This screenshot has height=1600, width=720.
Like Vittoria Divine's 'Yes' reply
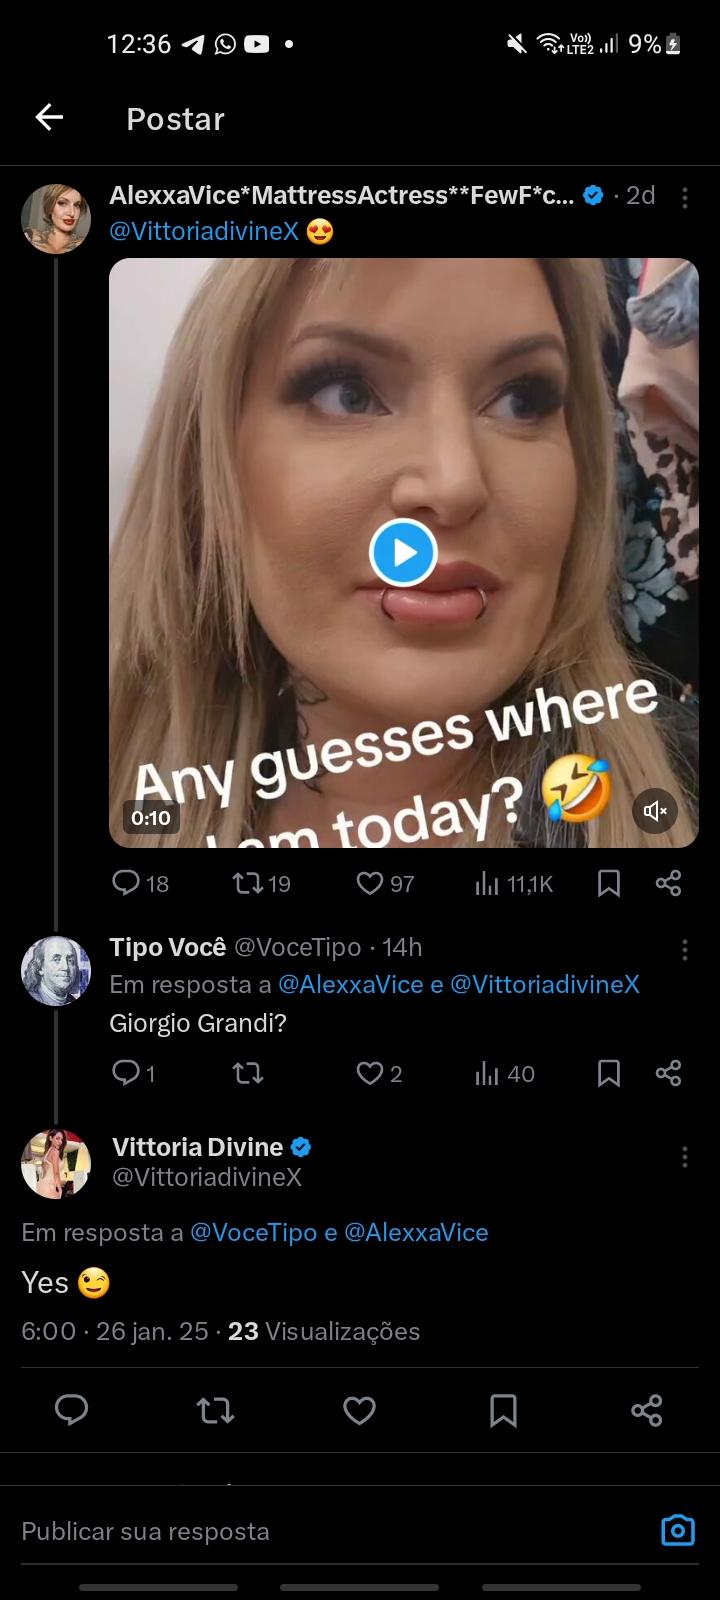[x=359, y=1410]
